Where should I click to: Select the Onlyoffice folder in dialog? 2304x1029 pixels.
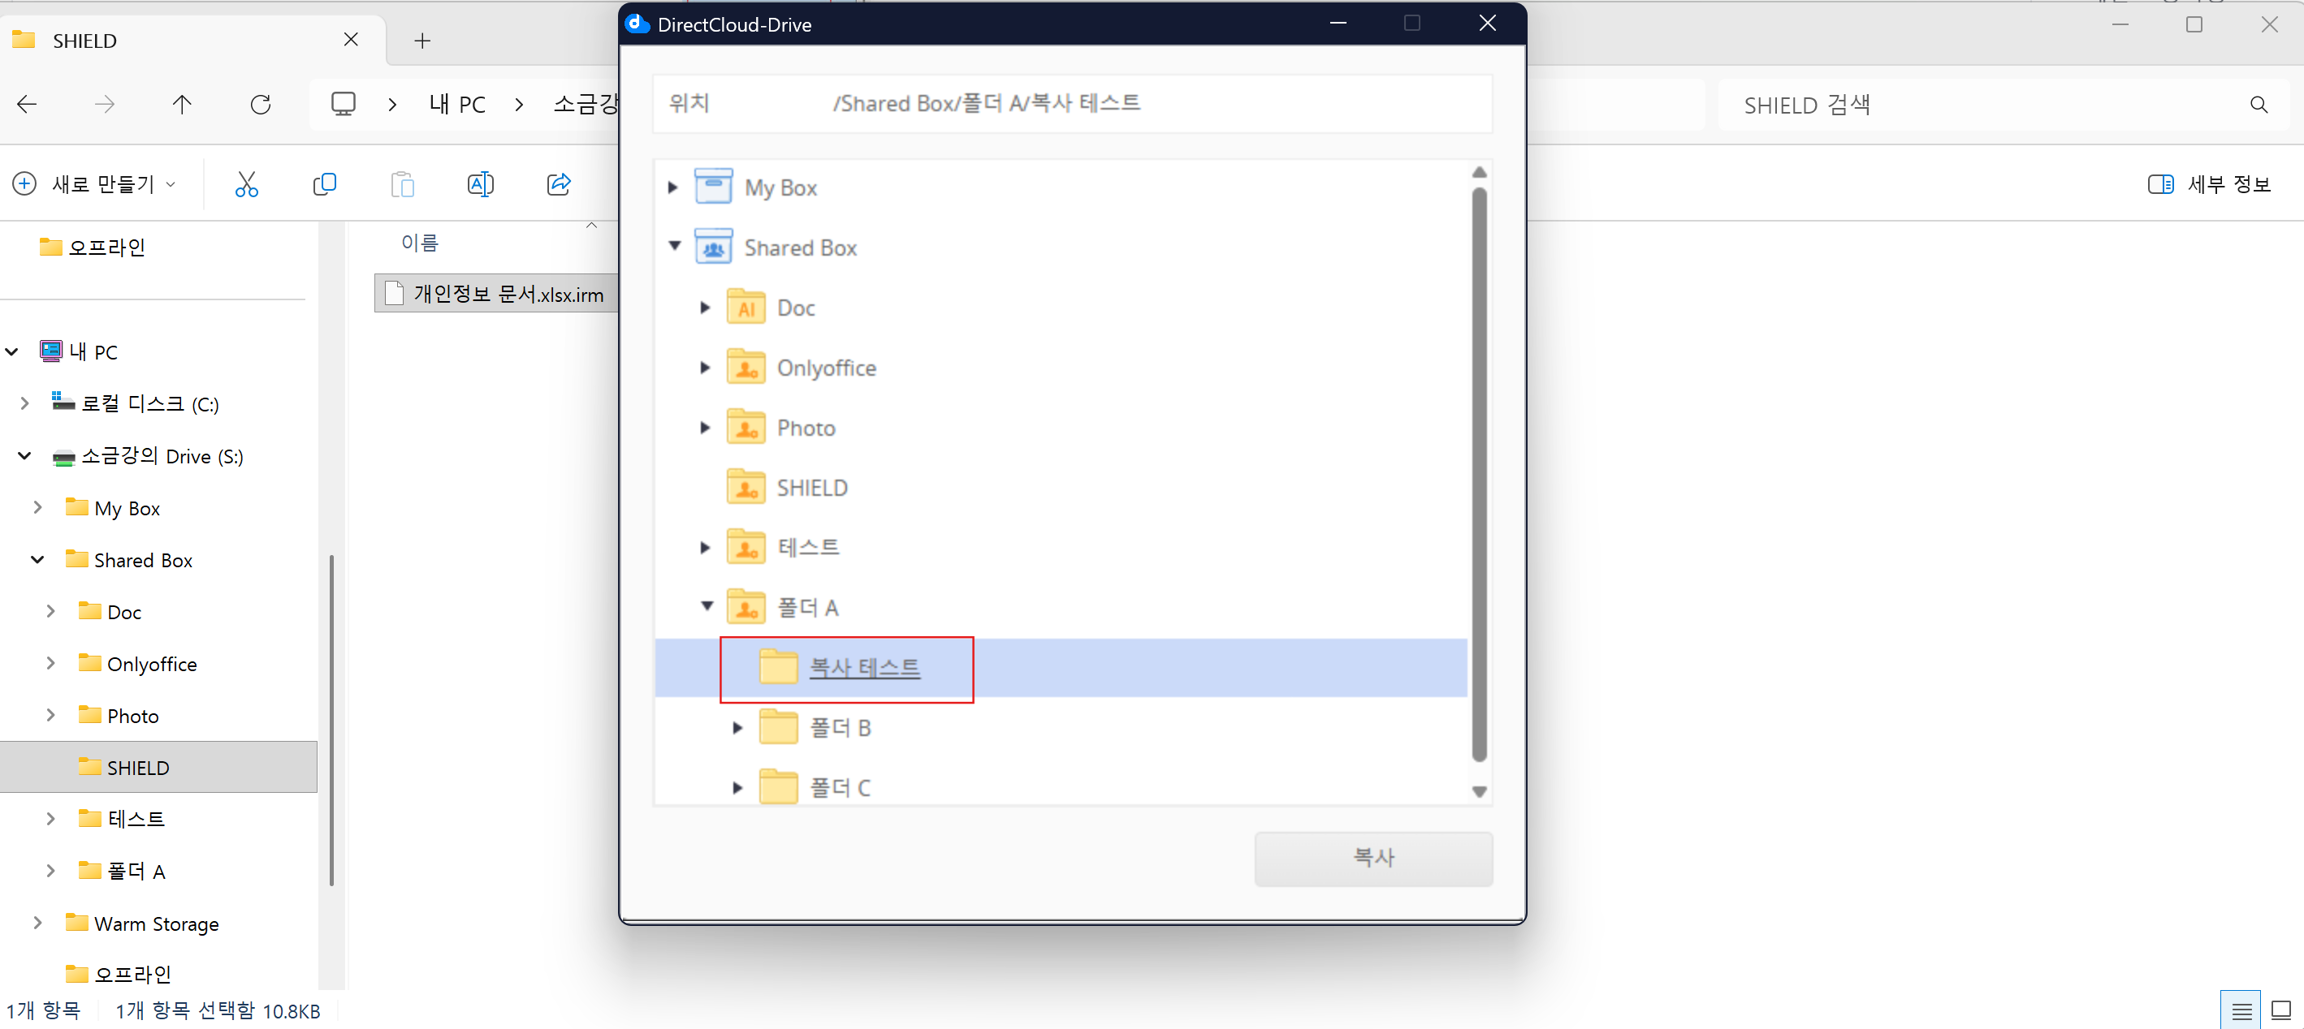pos(825,368)
